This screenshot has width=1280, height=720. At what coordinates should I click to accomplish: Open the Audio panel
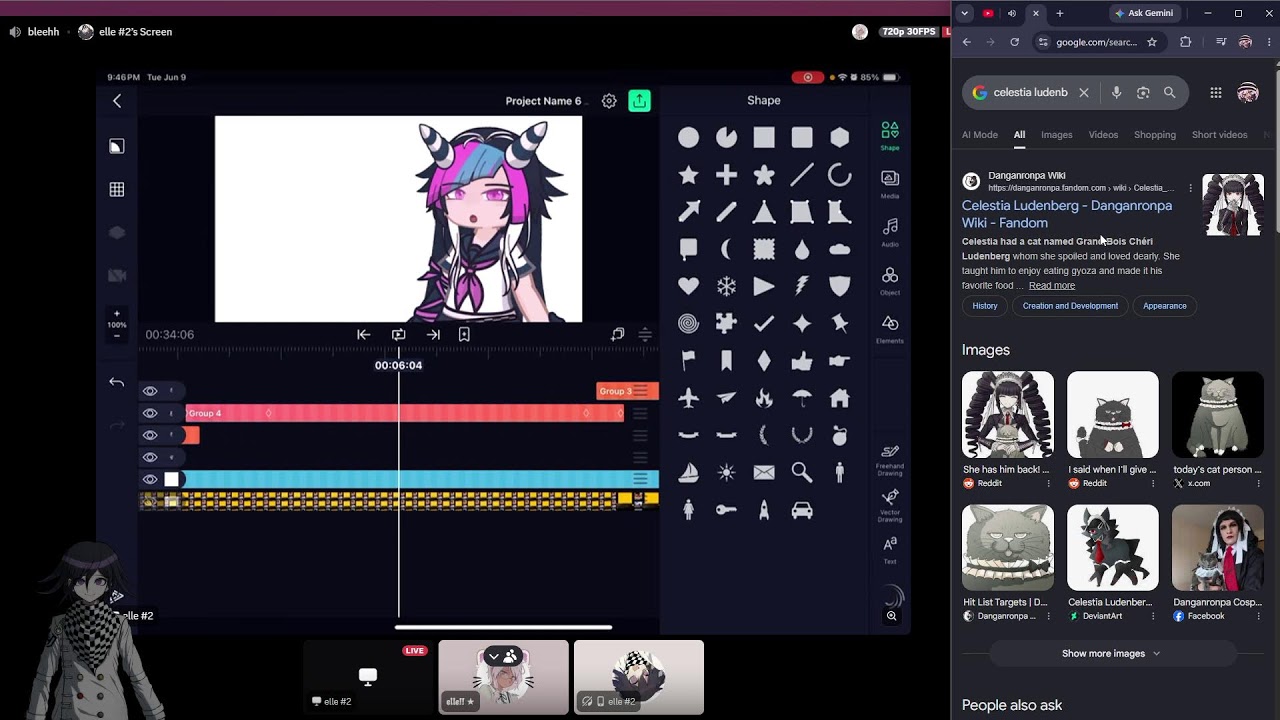pos(890,232)
